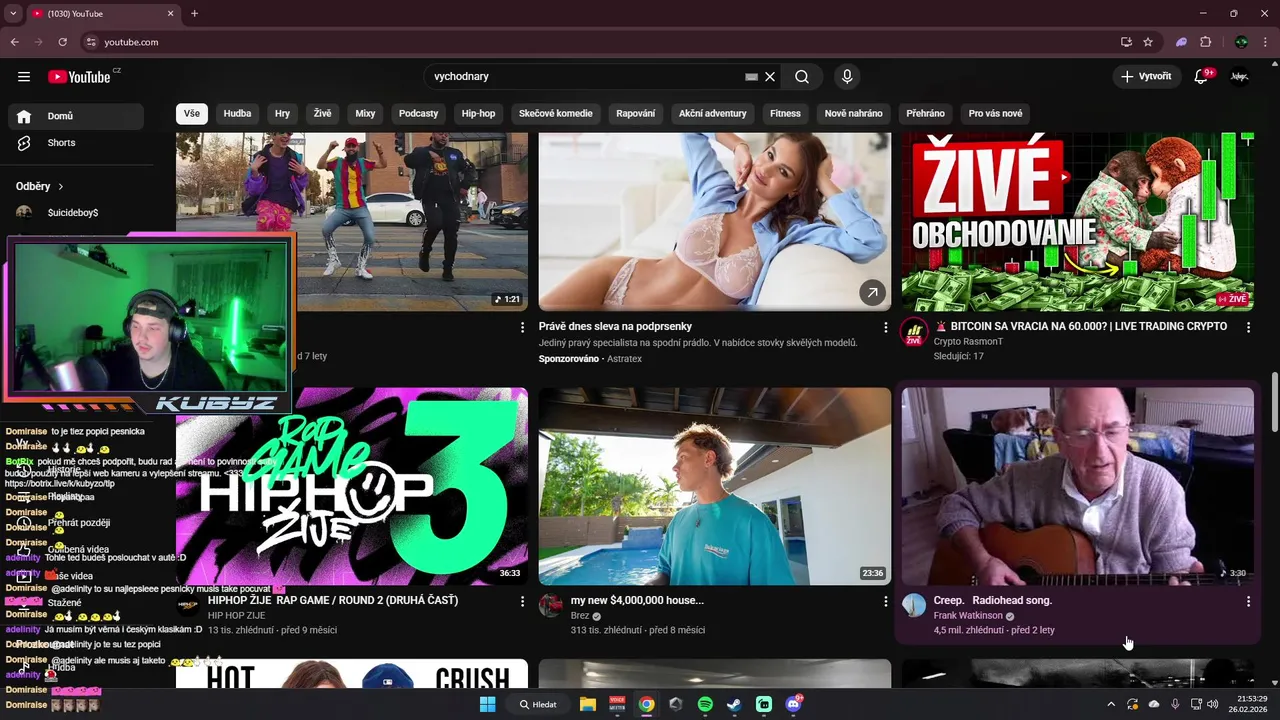Image resolution: width=1280 pixels, height=720 pixels.
Task: Open Chrome three-dot menu
Action: pyautogui.click(x=1266, y=42)
